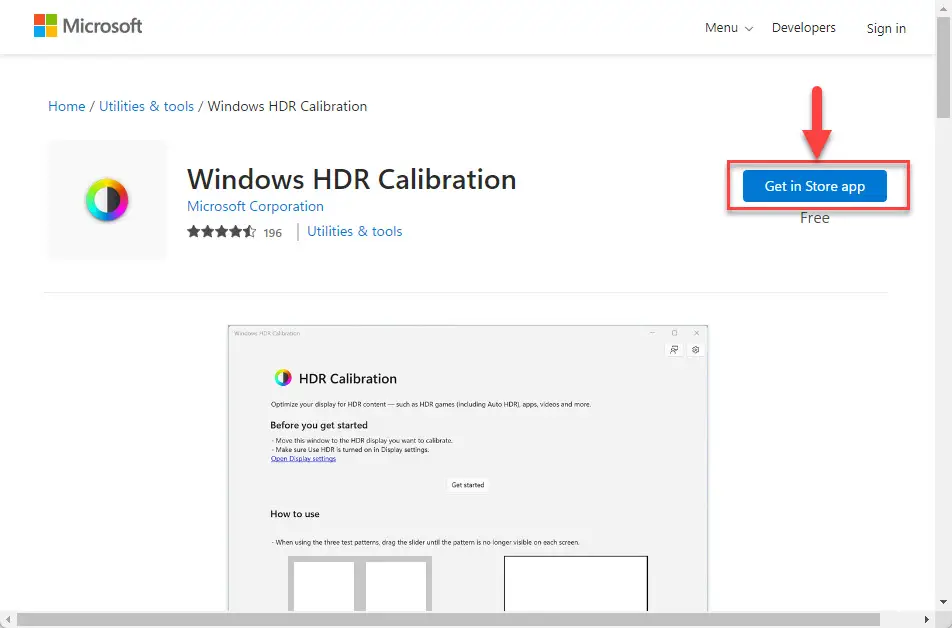Viewport: 952px width, 628px height.
Task: Open the settings gear inside the app screenshot
Action: coord(696,349)
